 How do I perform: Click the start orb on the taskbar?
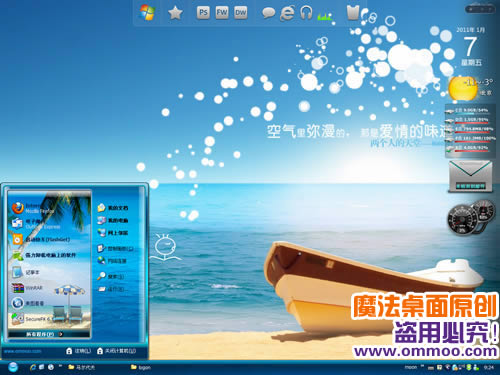pyautogui.click(x=13, y=367)
